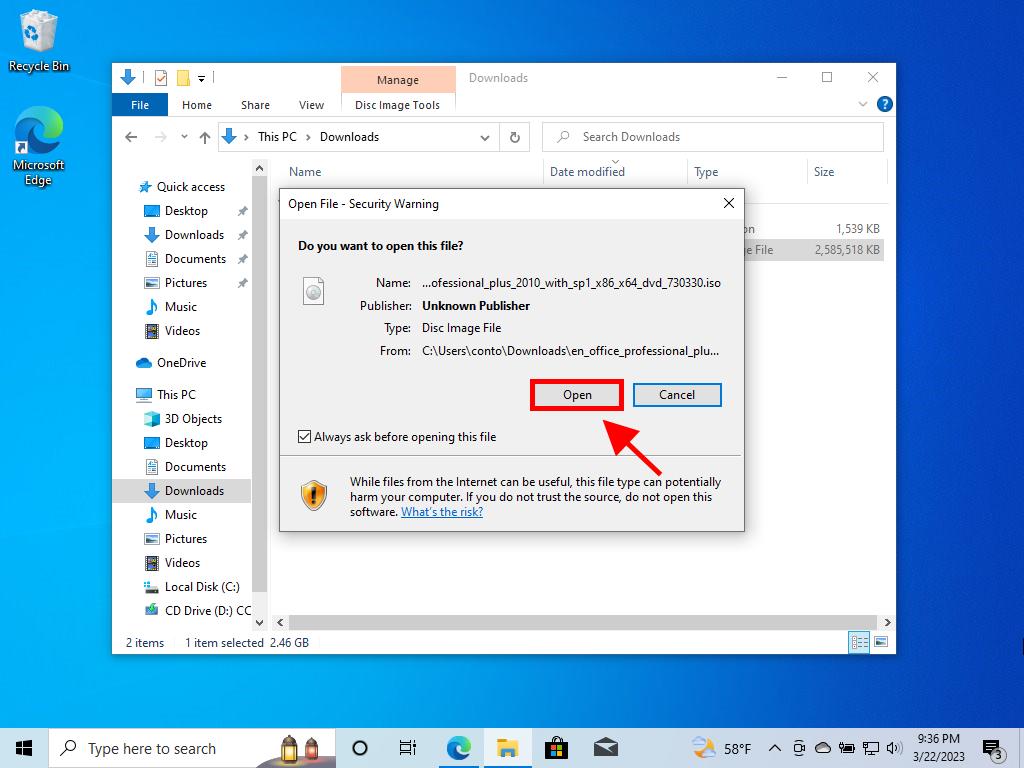1024x768 pixels.
Task: Open the Recycle Bin desktop icon
Action: pyautogui.click(x=39, y=40)
